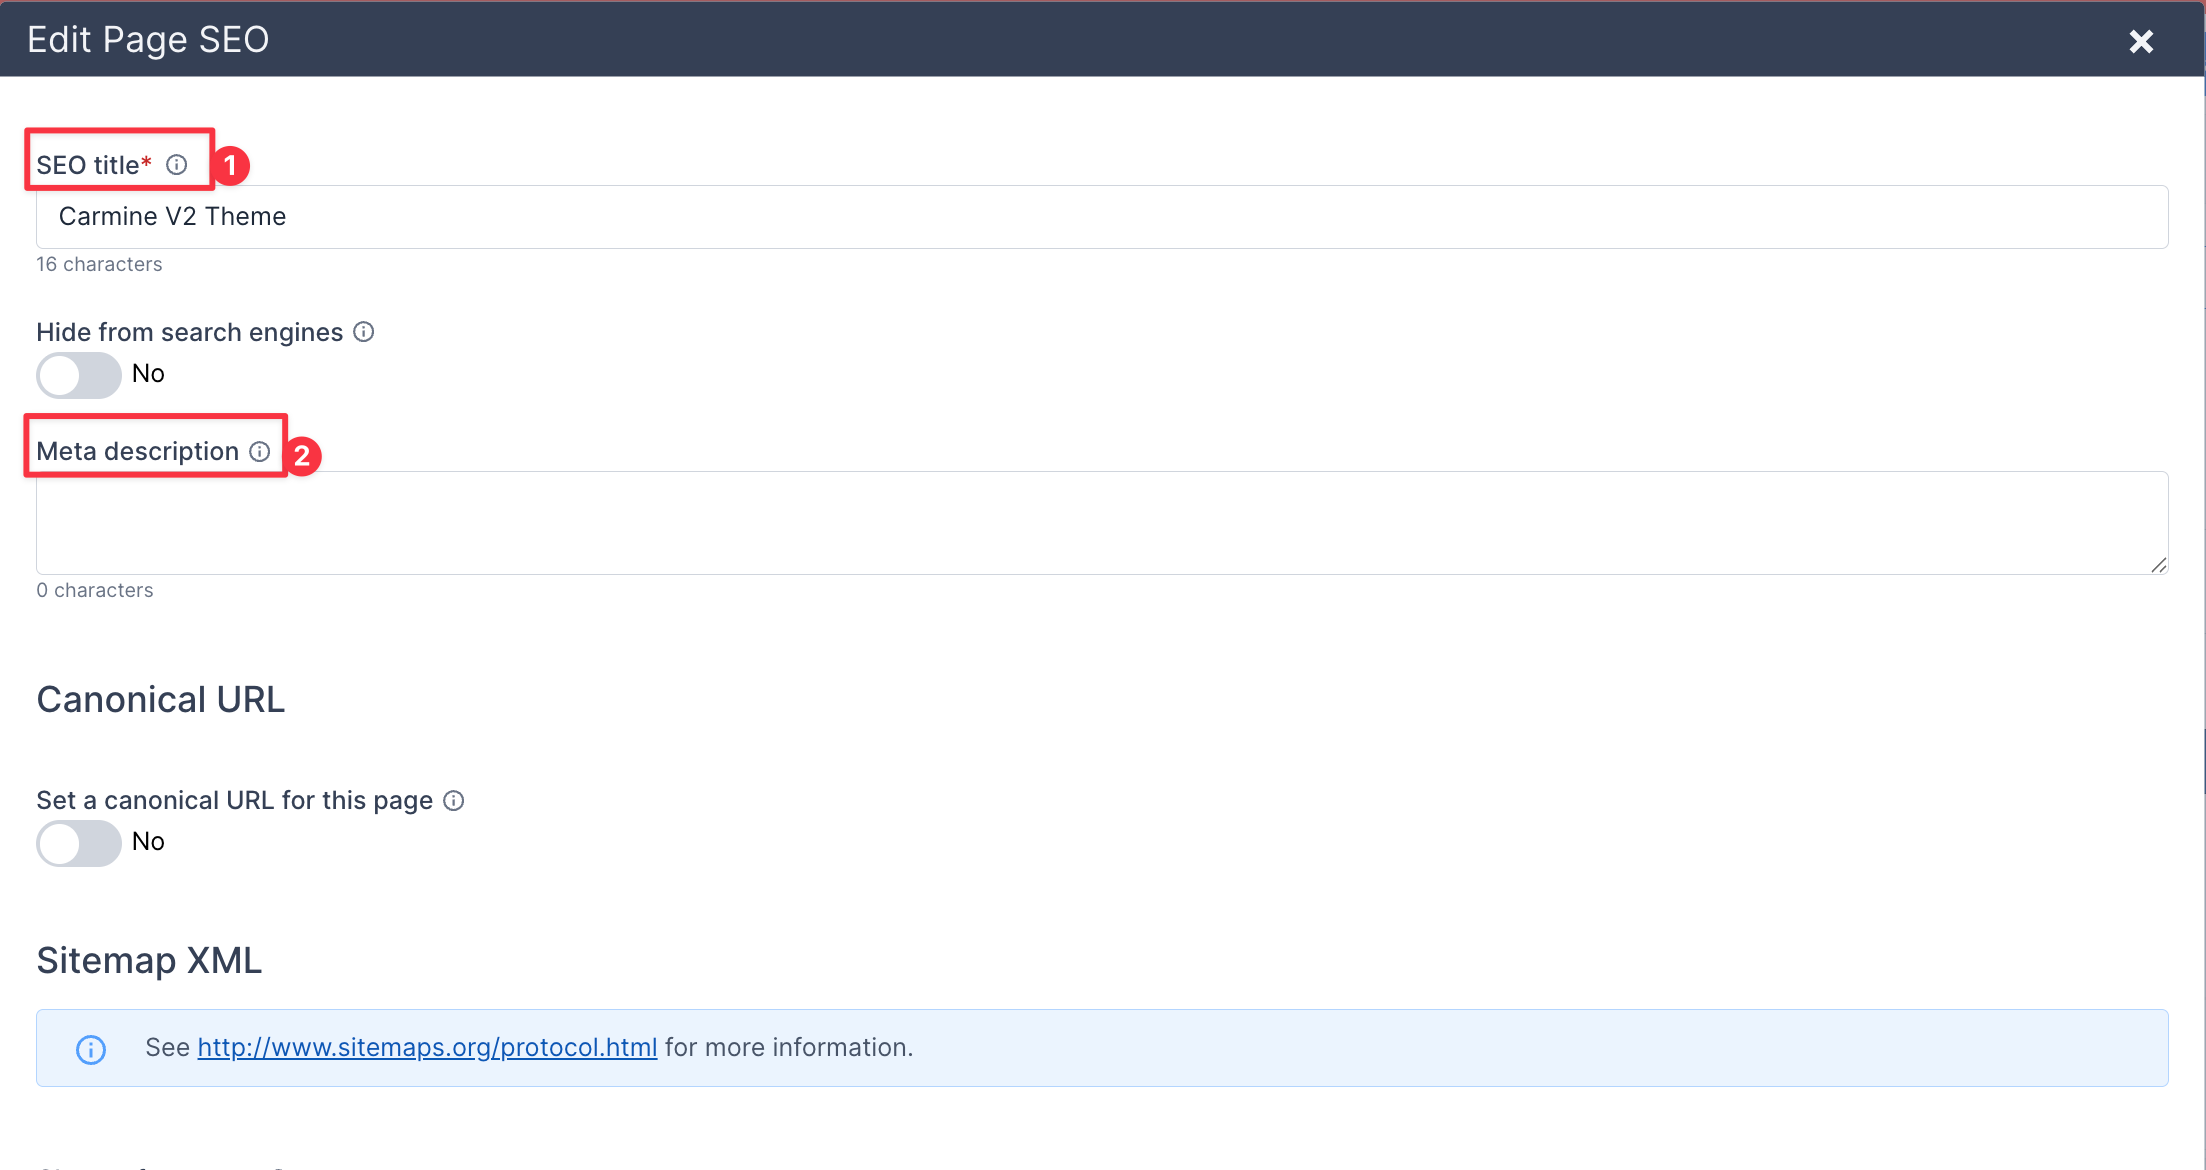Click the No label under canonical URL setting
The image size is (2206, 1170).
(x=148, y=842)
